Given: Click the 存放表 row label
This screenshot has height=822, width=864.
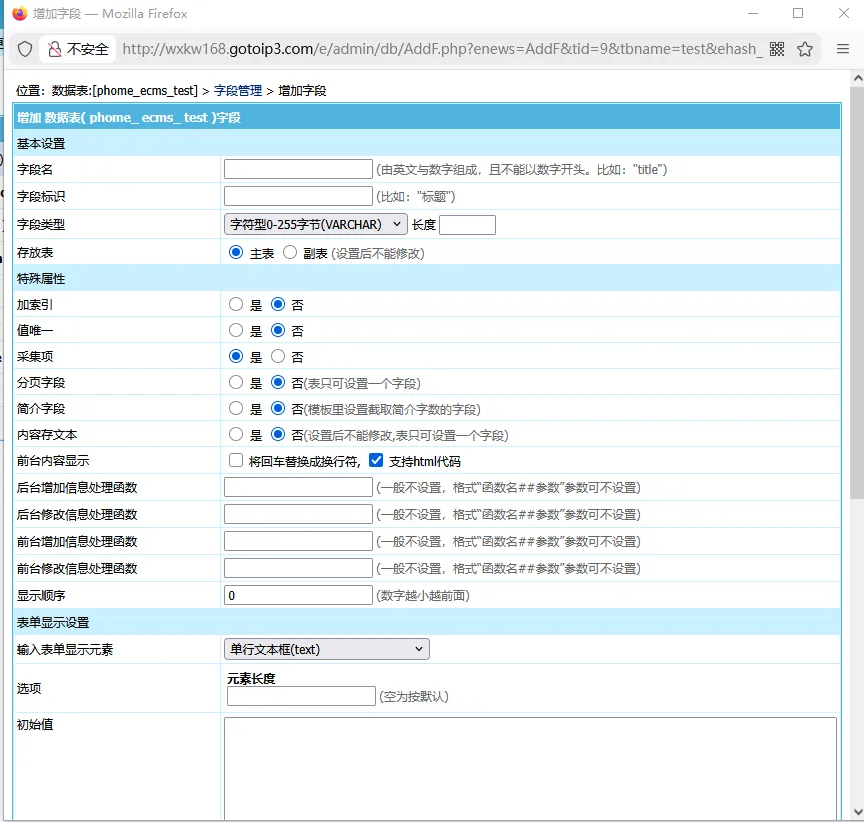Looking at the screenshot, I should (35, 252).
